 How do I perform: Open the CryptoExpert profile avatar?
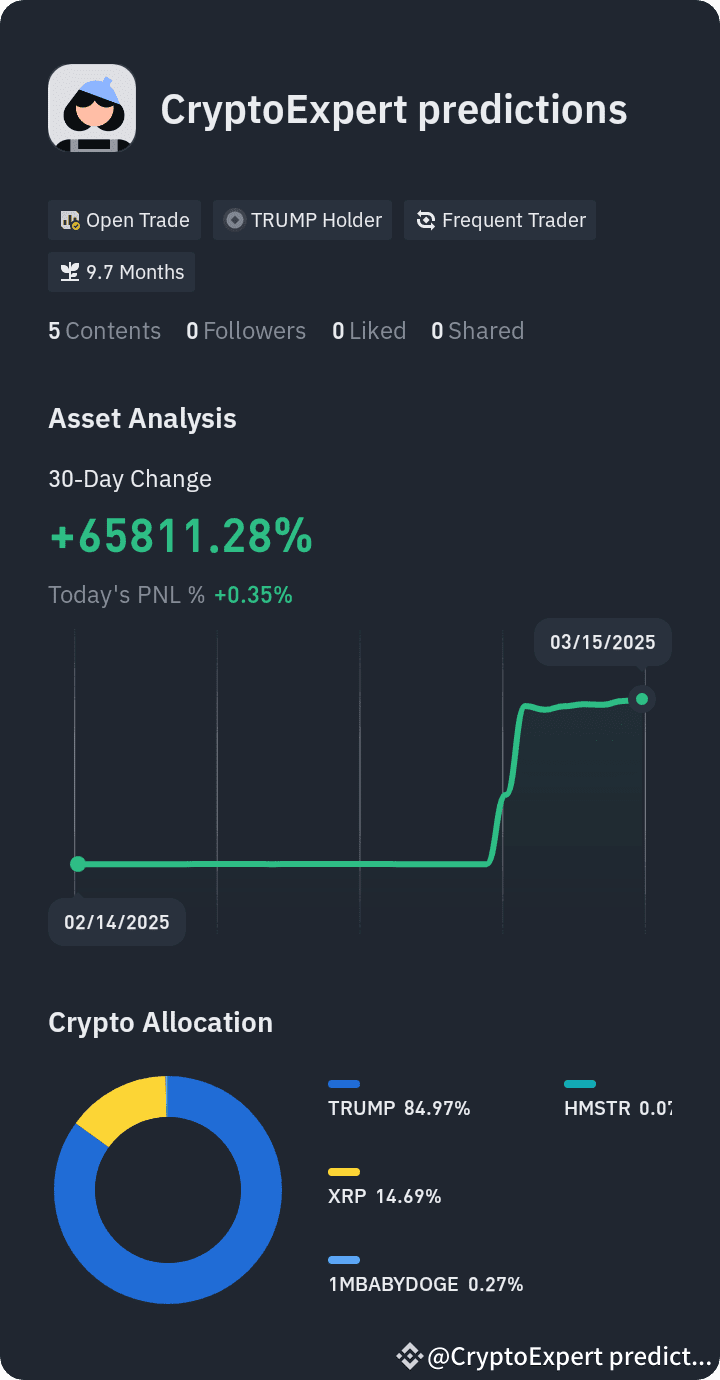click(92, 108)
